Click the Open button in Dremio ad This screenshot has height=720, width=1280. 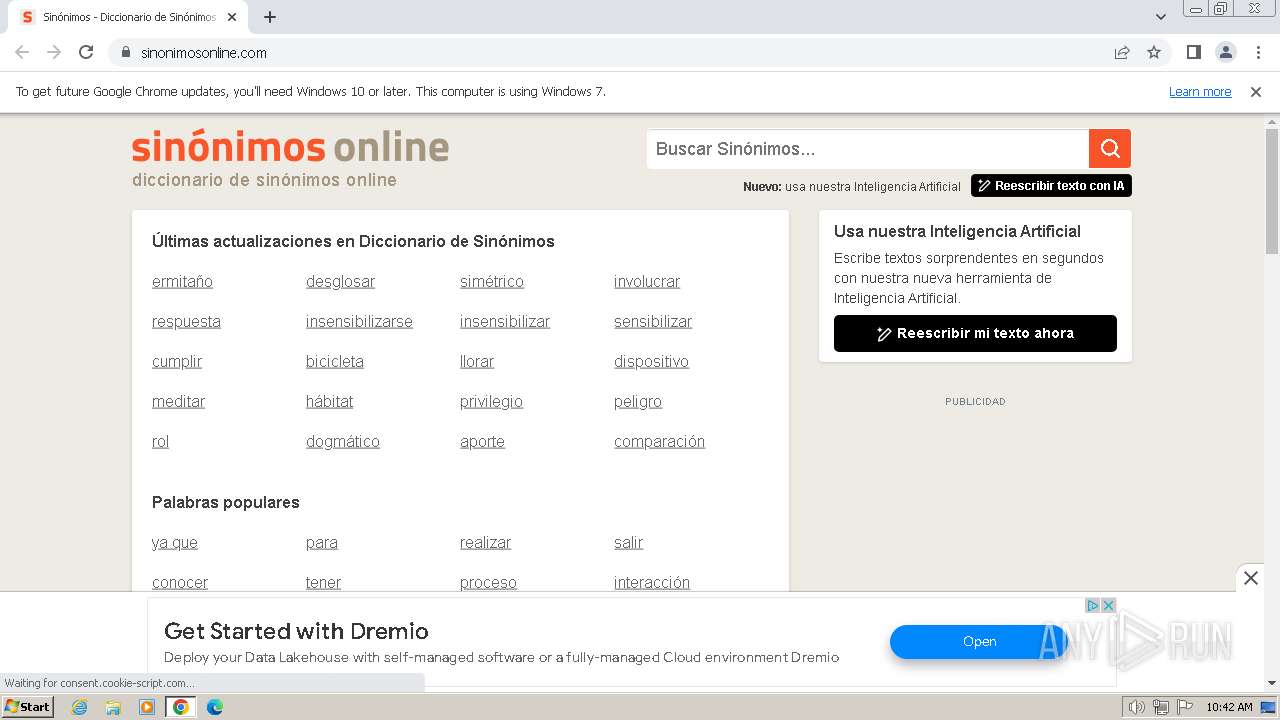(x=979, y=642)
